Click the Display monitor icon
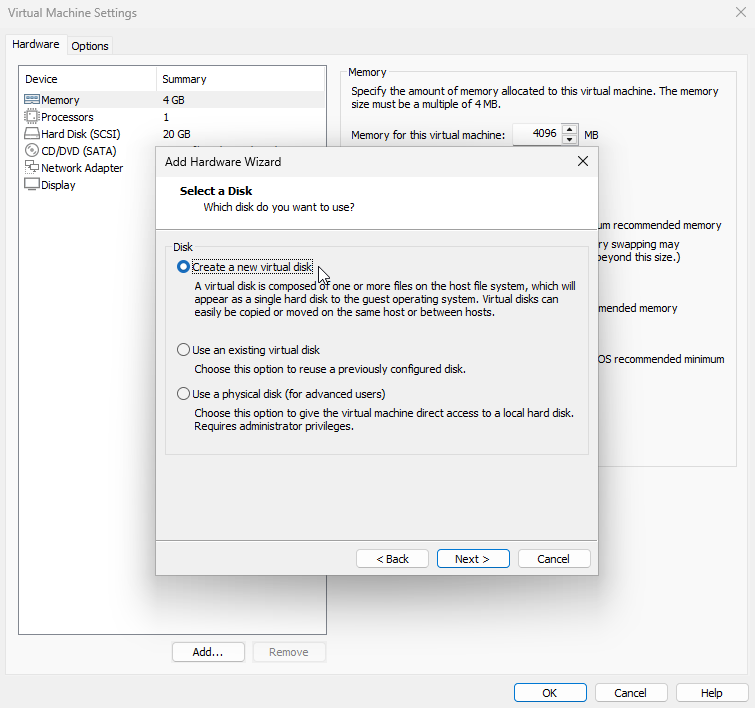The image size is (755, 708). 31,185
